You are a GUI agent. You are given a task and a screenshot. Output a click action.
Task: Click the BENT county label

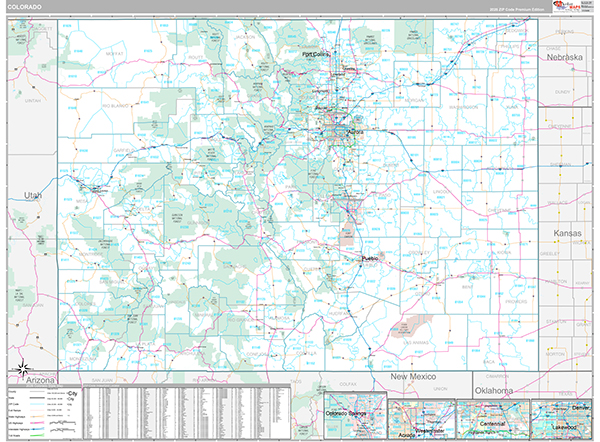468,287
